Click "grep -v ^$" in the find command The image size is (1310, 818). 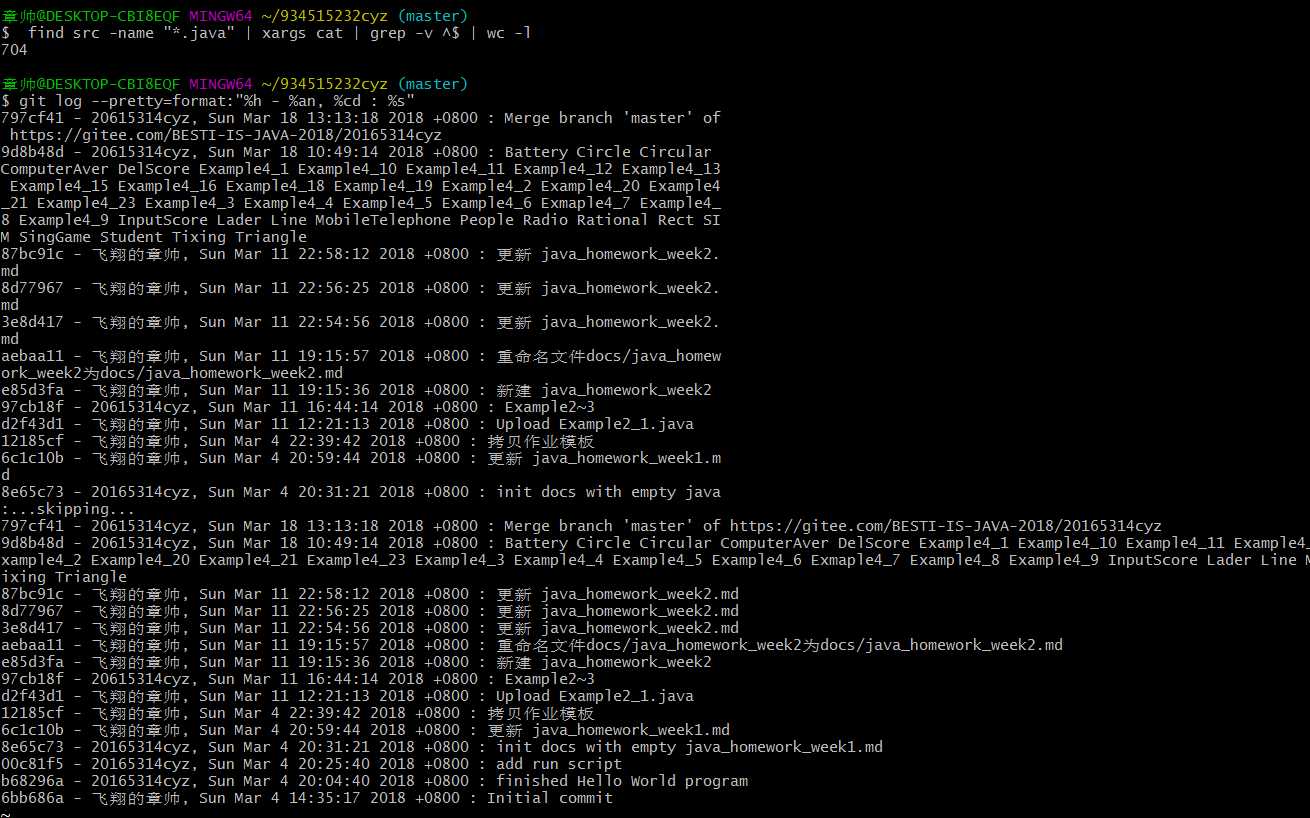[x=415, y=33]
